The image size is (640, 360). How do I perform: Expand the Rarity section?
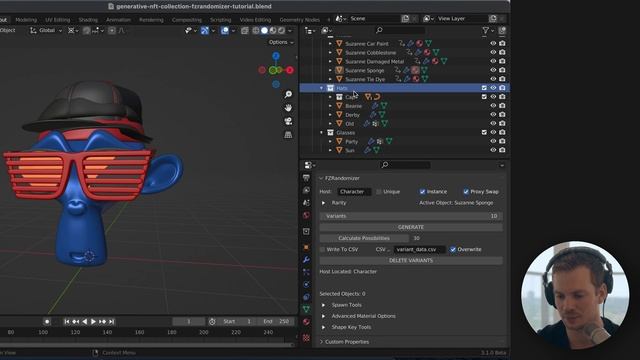click(x=323, y=203)
